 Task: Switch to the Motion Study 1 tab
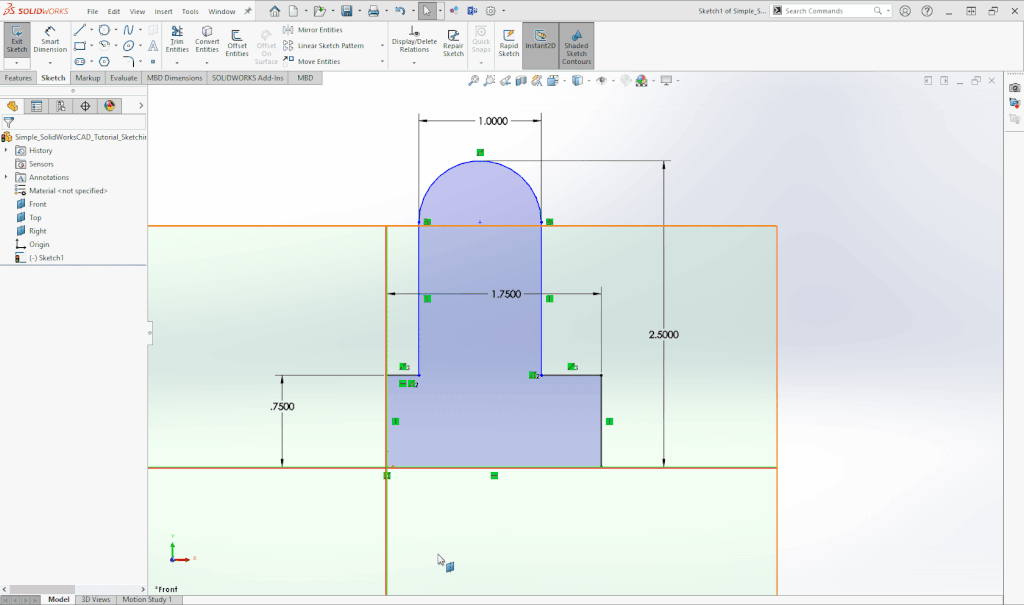click(147, 599)
